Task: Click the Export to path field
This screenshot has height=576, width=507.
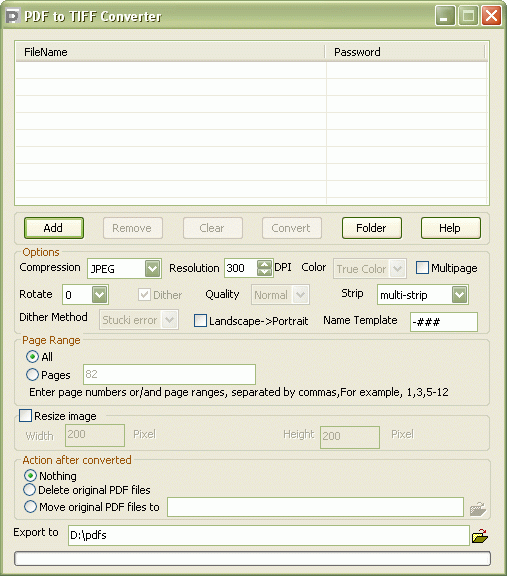Action: tap(269, 535)
